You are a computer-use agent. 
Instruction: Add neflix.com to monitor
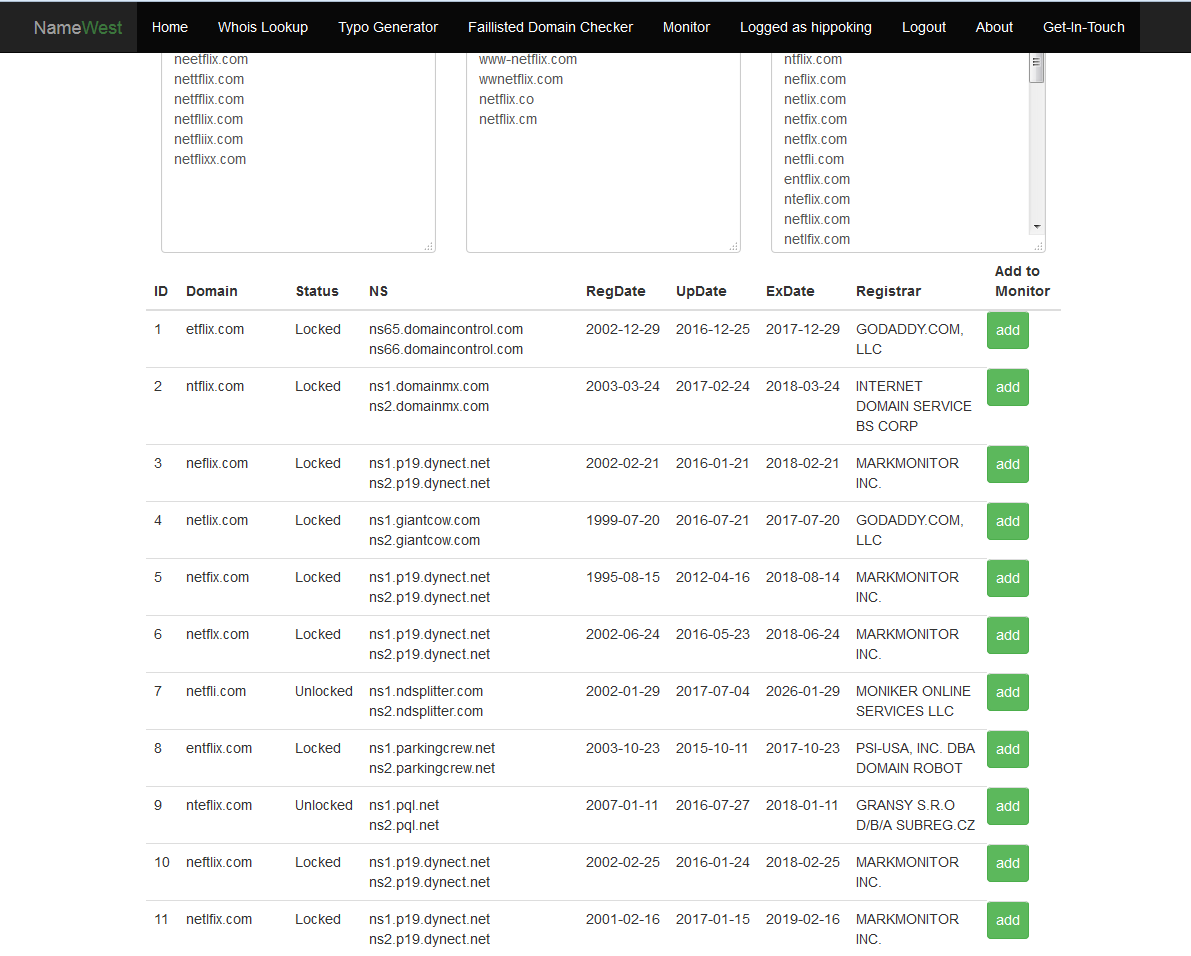click(x=1008, y=464)
